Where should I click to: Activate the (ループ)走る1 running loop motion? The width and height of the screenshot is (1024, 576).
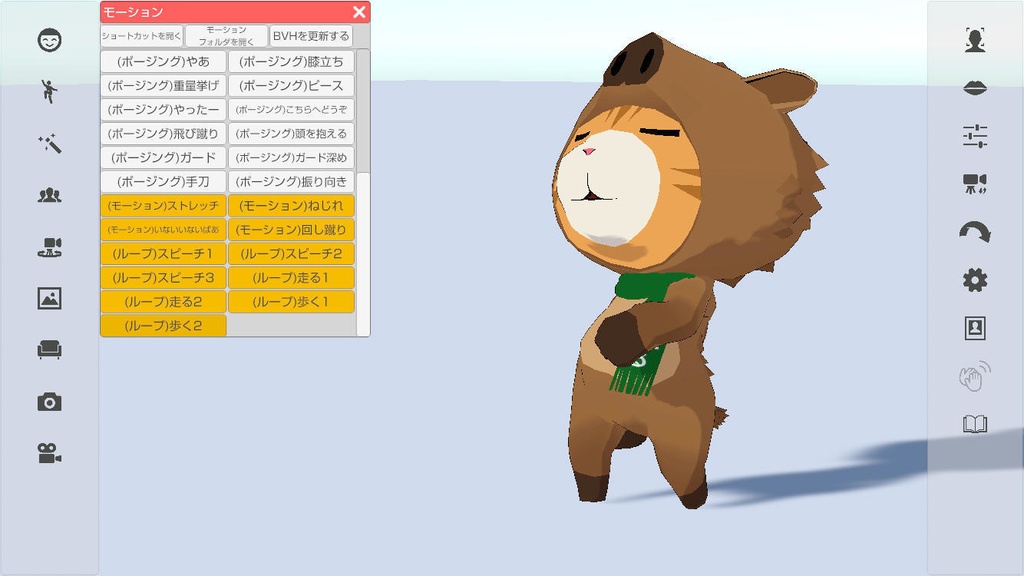click(290, 277)
